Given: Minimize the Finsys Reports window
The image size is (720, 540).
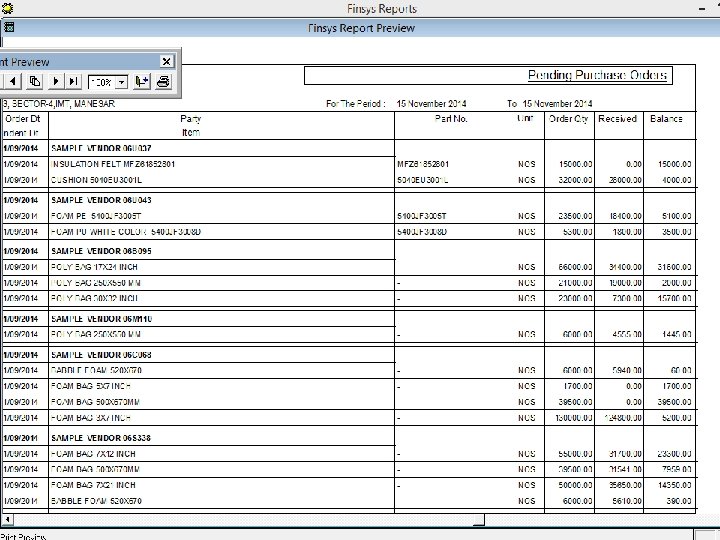Looking at the screenshot, I should click(702, 8).
